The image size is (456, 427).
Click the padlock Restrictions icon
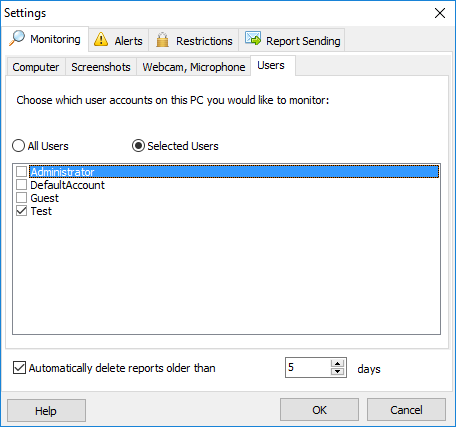coord(162,40)
